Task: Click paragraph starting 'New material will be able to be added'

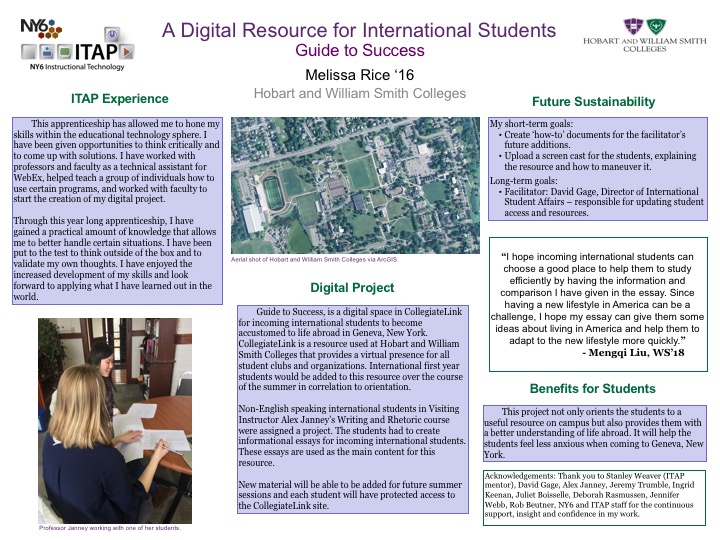Action: [350, 495]
